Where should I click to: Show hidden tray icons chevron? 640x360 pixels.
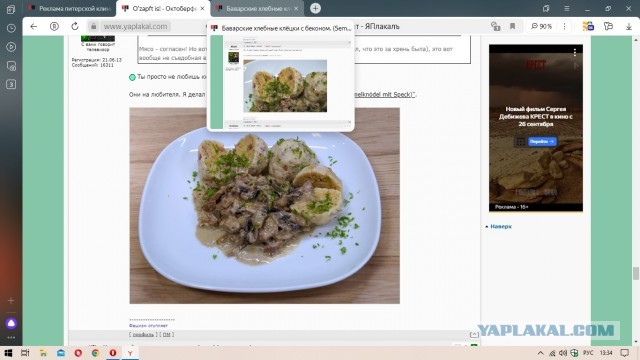(x=540, y=353)
